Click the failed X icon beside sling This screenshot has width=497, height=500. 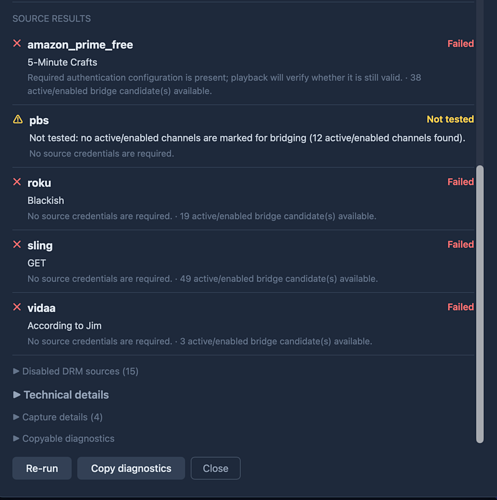pos(17,245)
